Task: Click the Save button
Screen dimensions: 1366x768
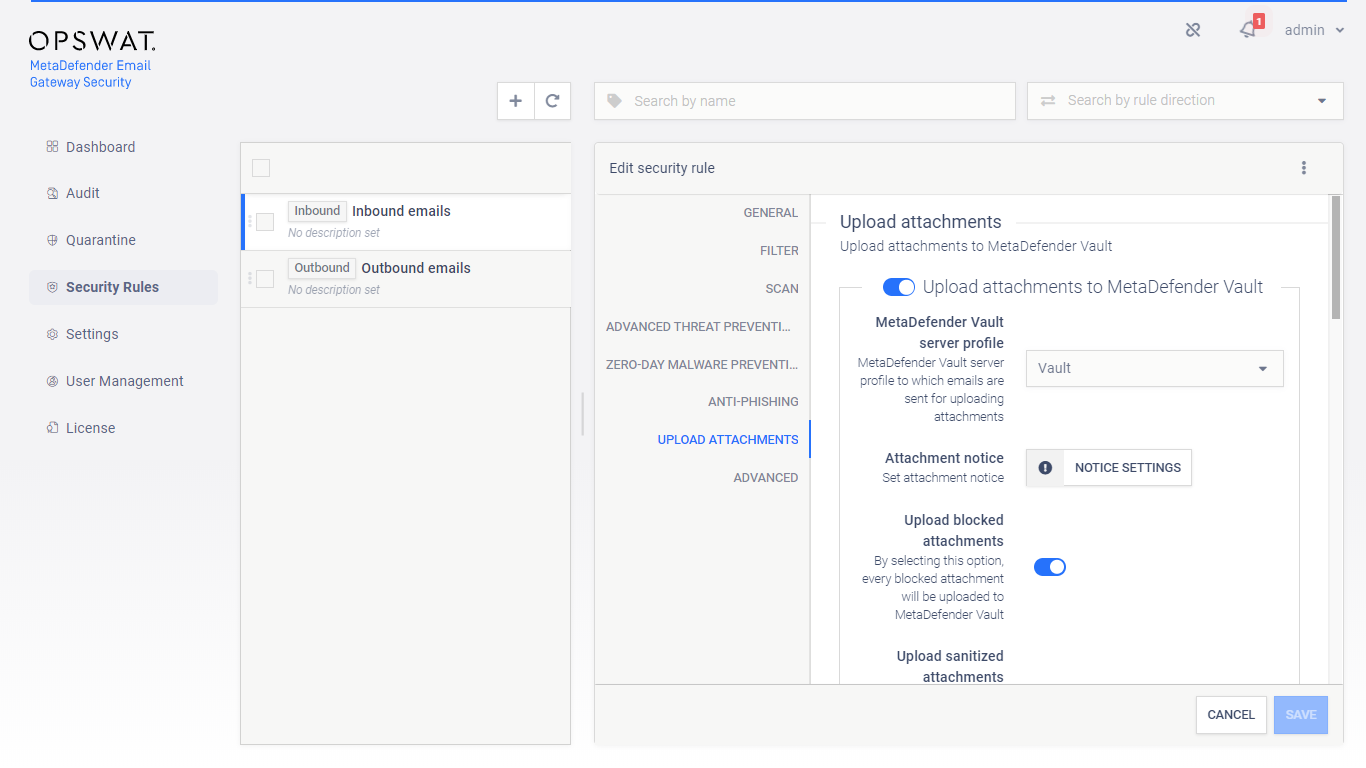Action: (1301, 715)
